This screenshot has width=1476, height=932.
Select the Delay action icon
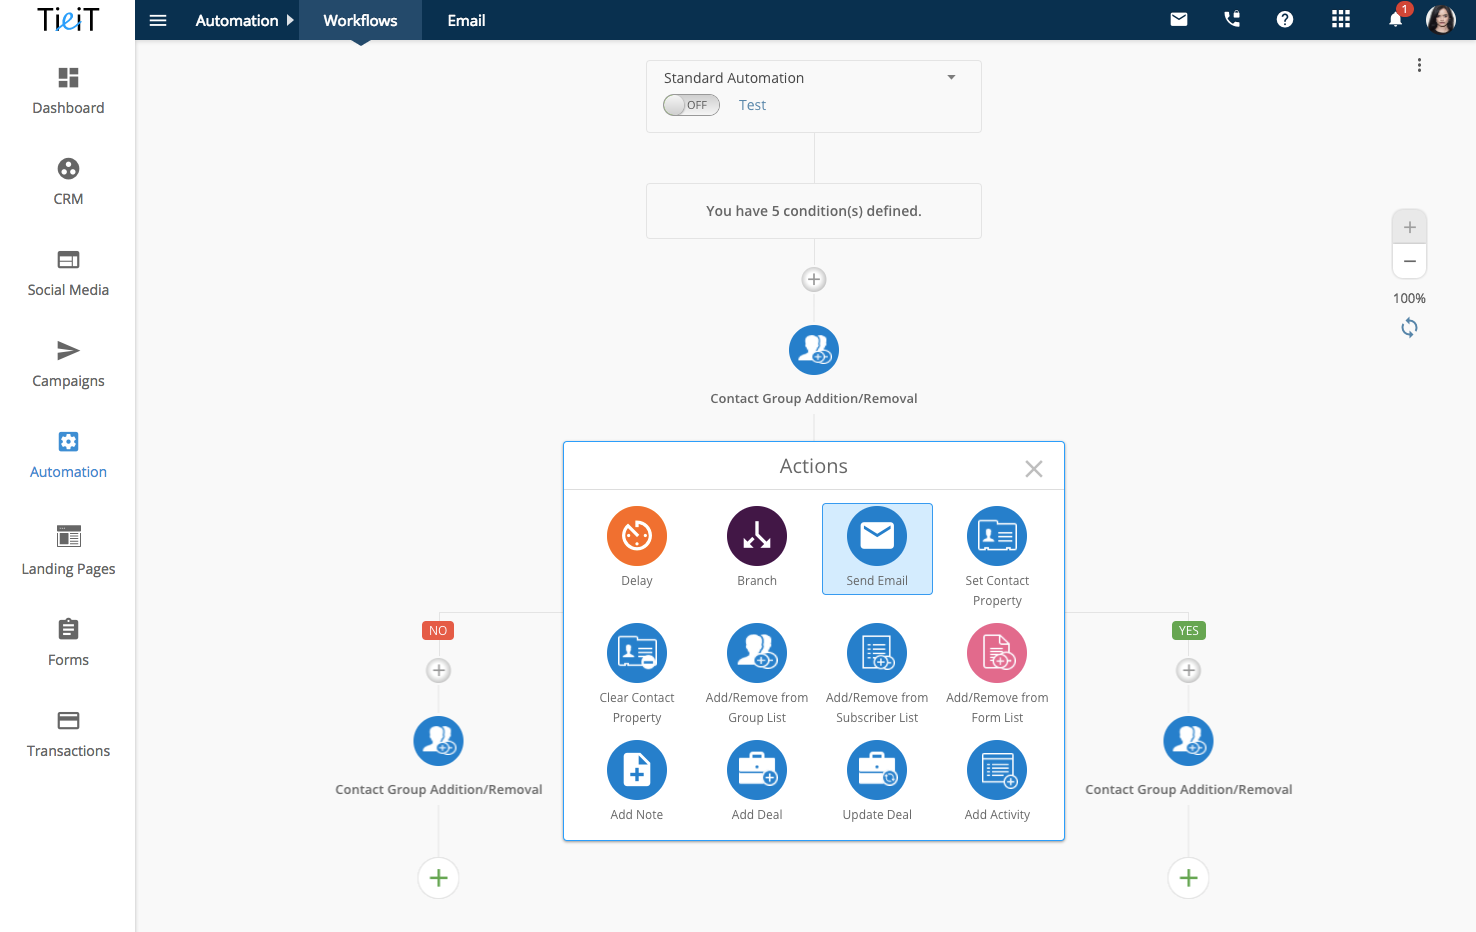(636, 537)
